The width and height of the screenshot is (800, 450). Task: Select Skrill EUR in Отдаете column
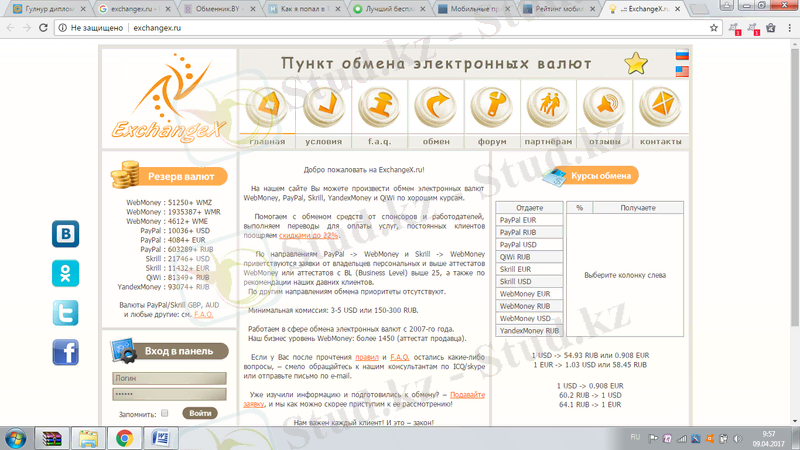point(529,269)
